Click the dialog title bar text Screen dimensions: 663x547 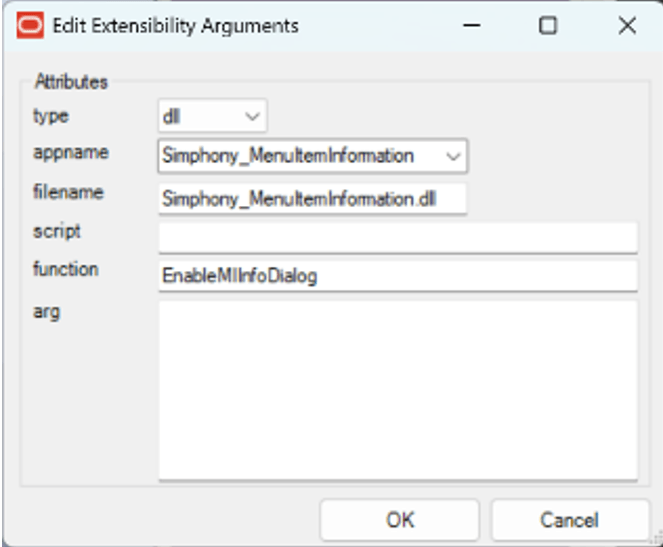pos(175,26)
